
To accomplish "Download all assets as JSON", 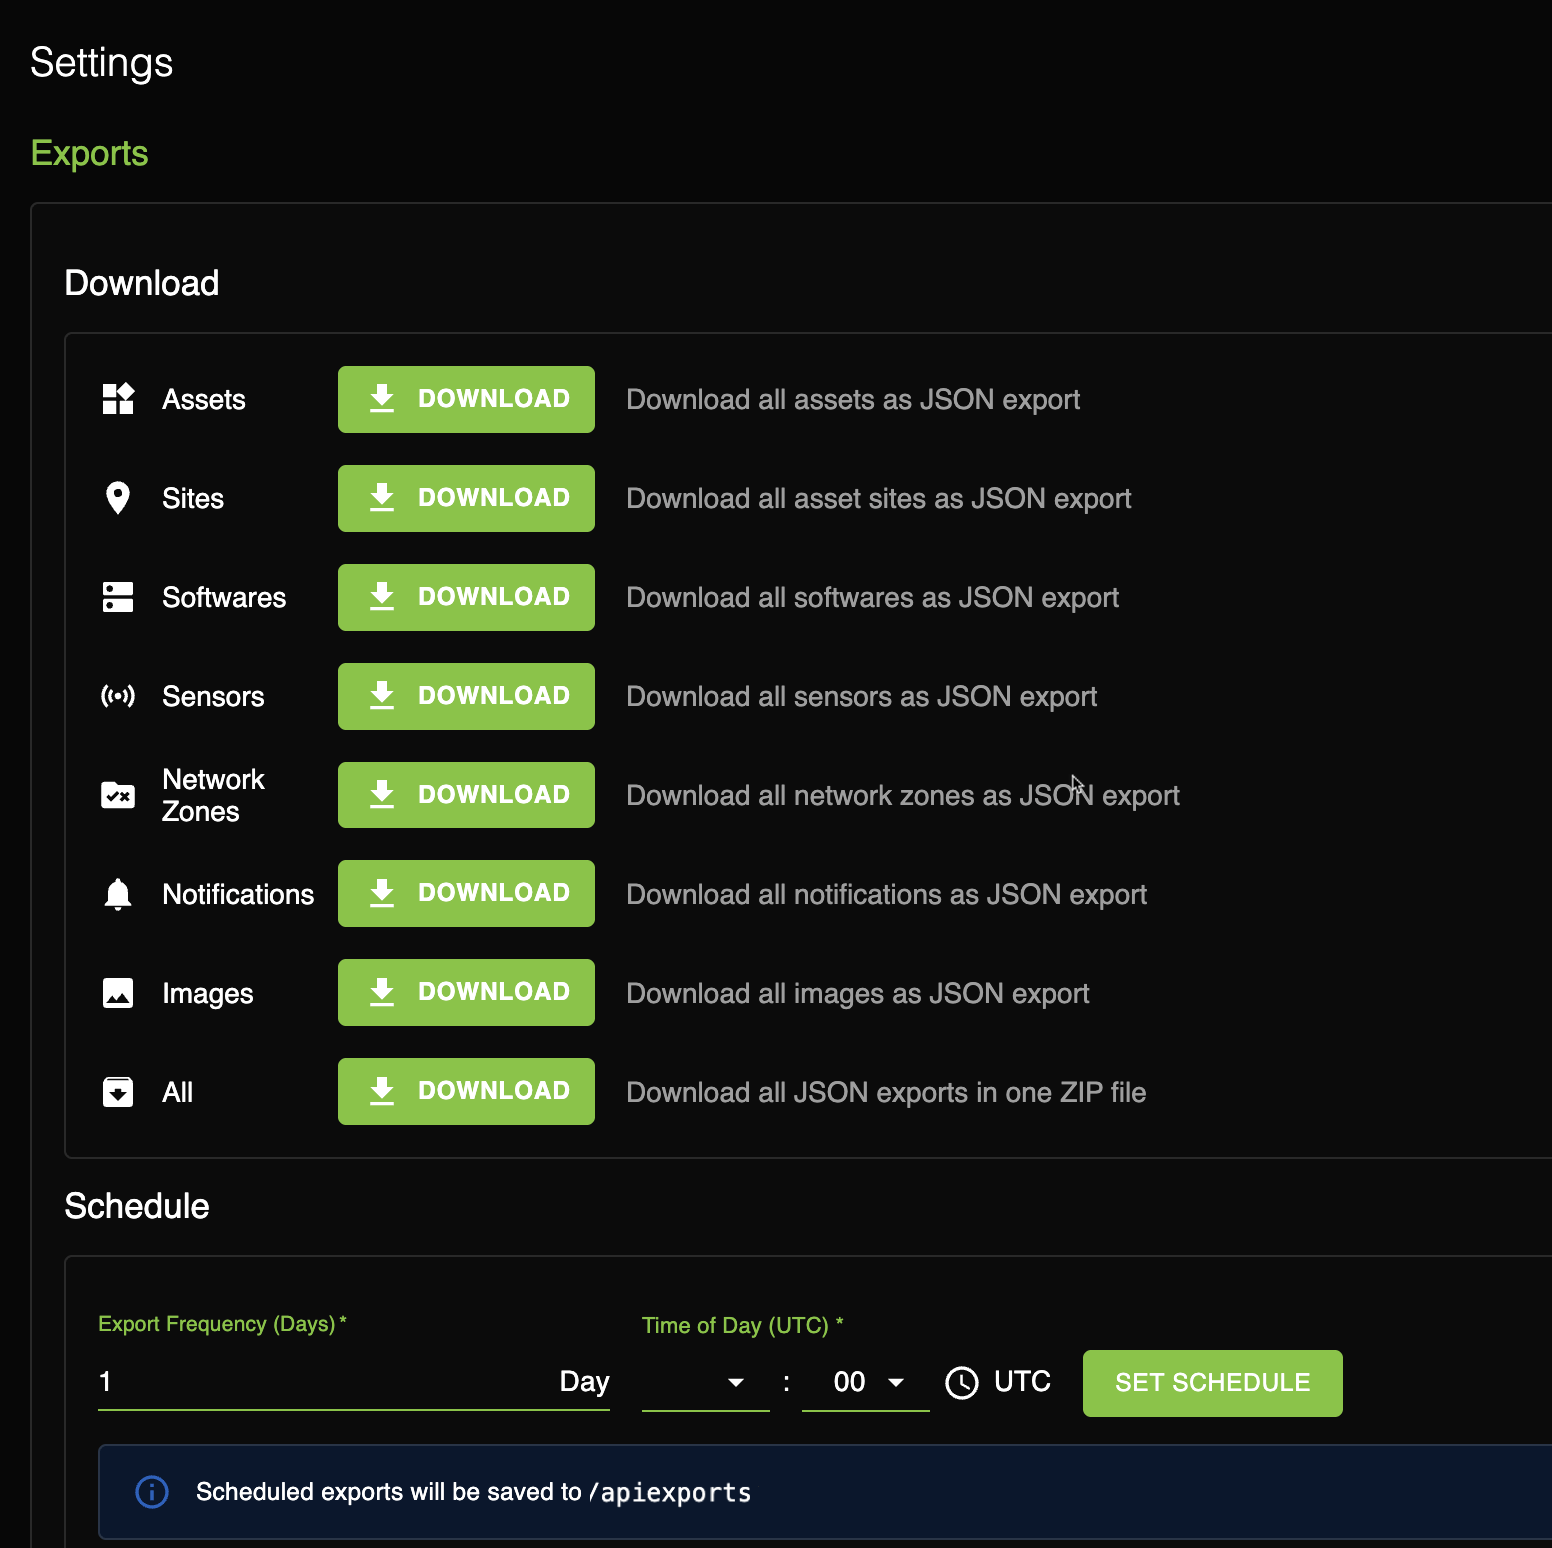I will click(466, 399).
